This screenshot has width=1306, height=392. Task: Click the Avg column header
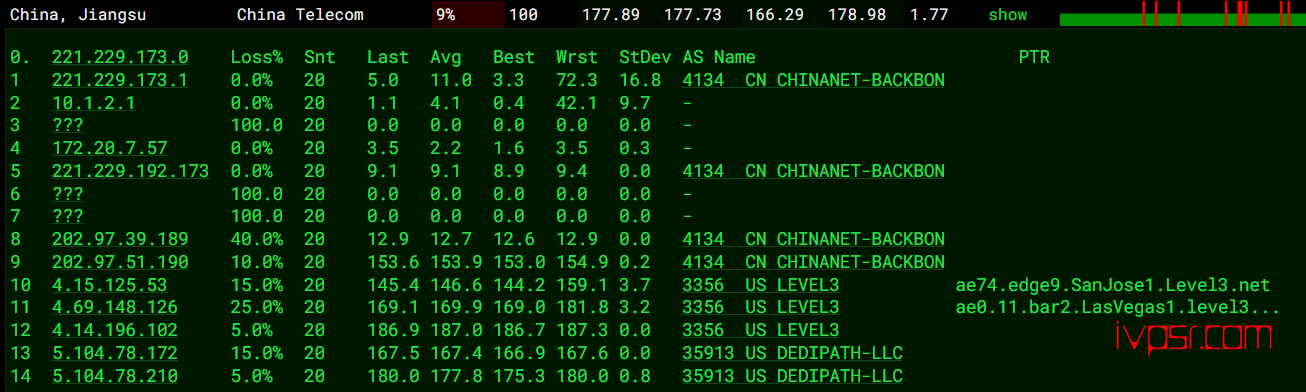[x=446, y=57]
